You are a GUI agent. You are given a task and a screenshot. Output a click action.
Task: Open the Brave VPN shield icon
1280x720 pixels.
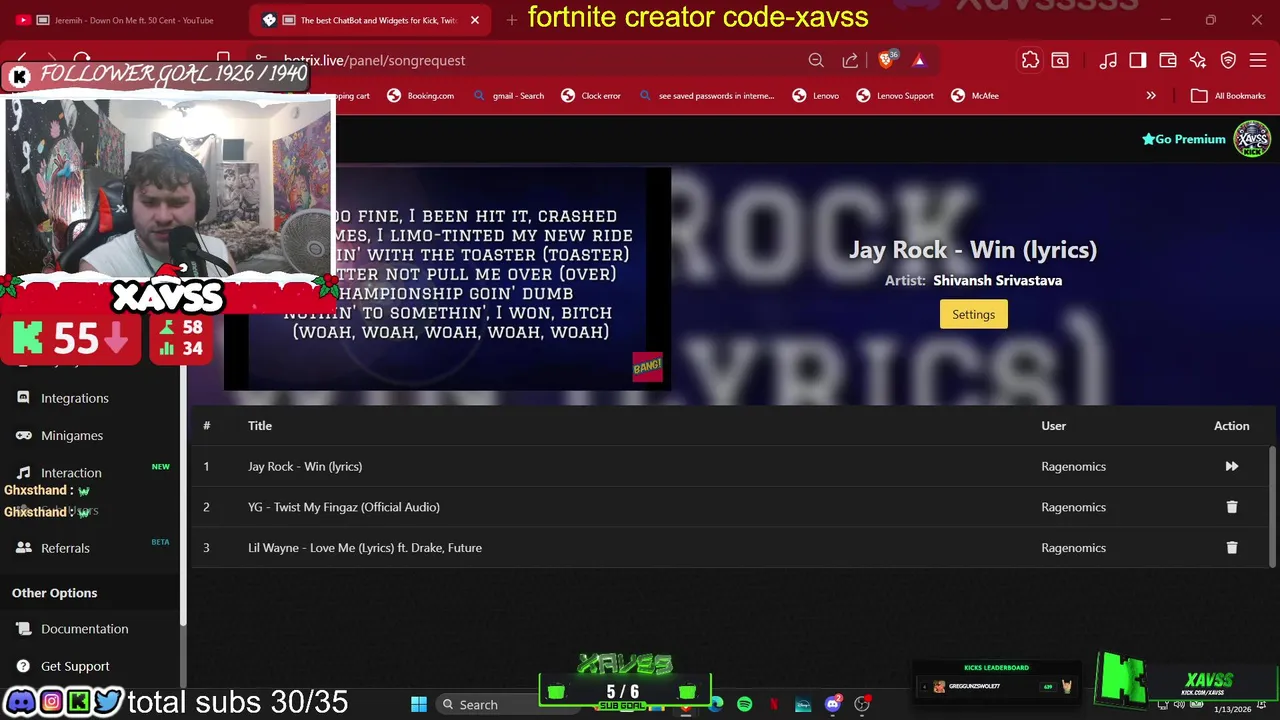[1228, 60]
